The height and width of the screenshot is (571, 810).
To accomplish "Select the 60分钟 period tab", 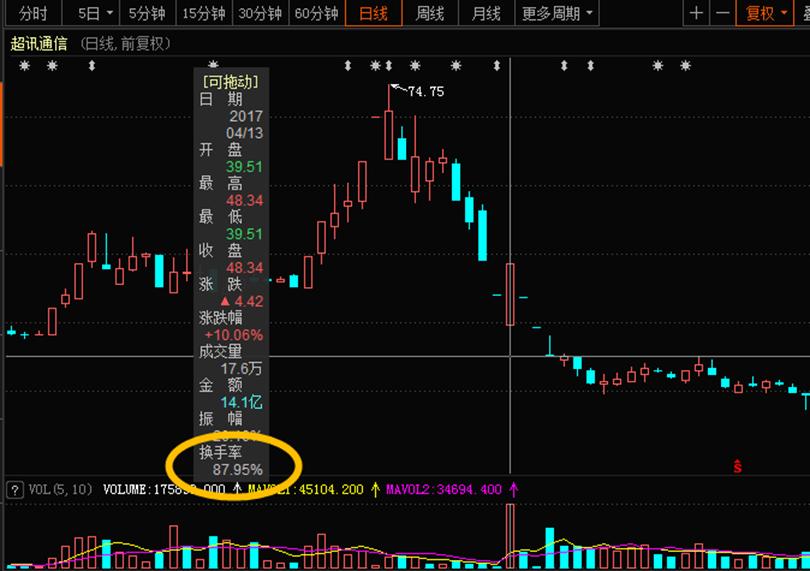I will tap(317, 13).
